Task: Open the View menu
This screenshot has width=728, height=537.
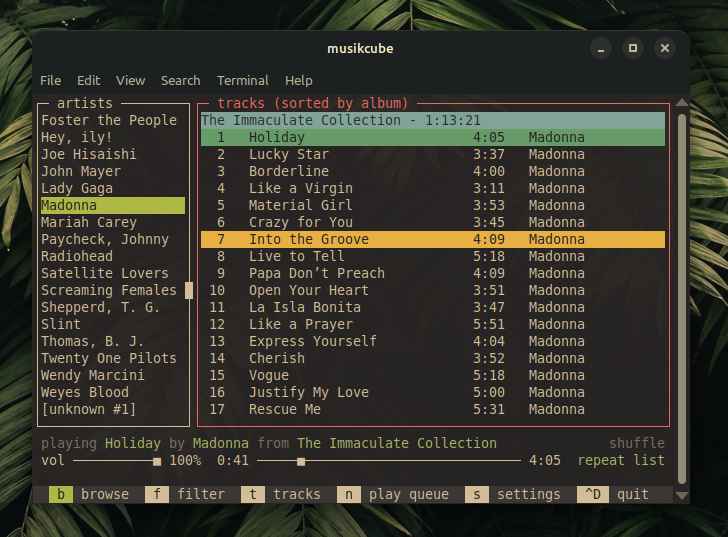Action: click(x=130, y=80)
